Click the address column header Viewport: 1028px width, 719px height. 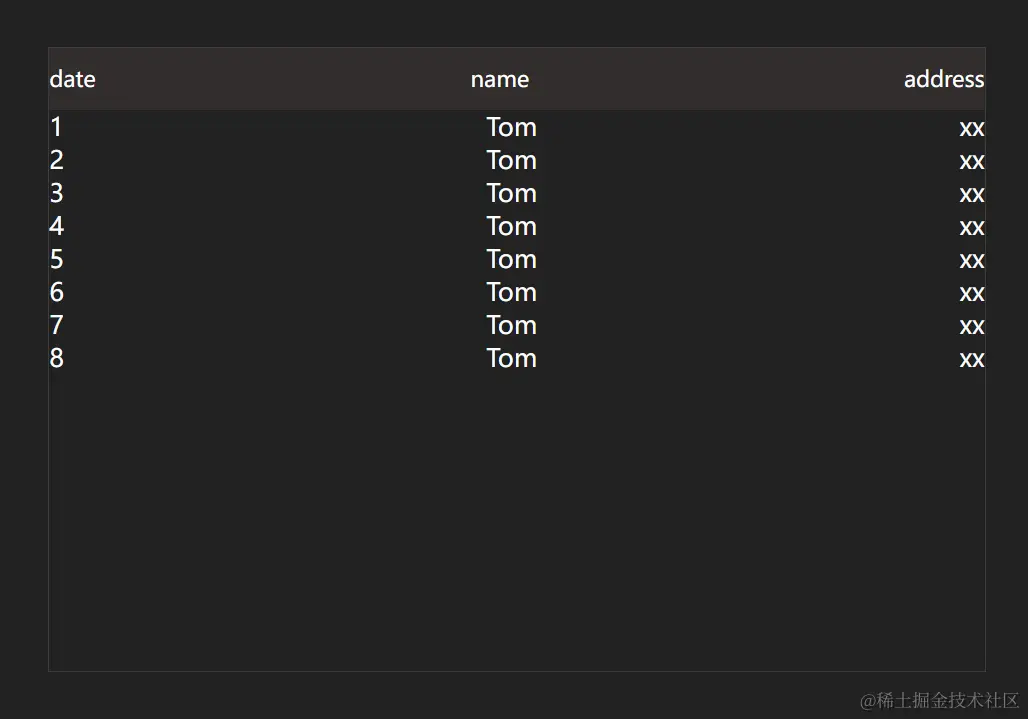pos(943,79)
